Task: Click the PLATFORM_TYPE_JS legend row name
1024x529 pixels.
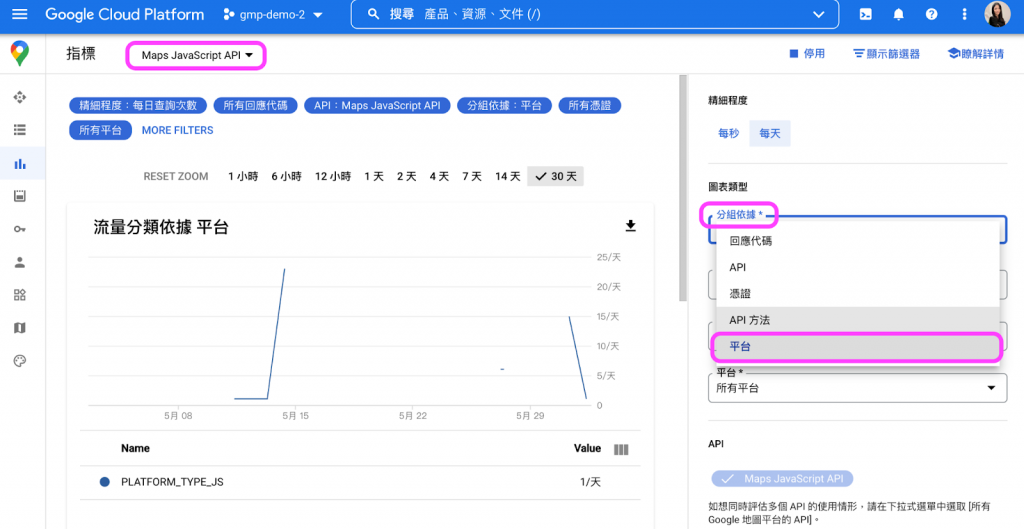Action: [172, 482]
